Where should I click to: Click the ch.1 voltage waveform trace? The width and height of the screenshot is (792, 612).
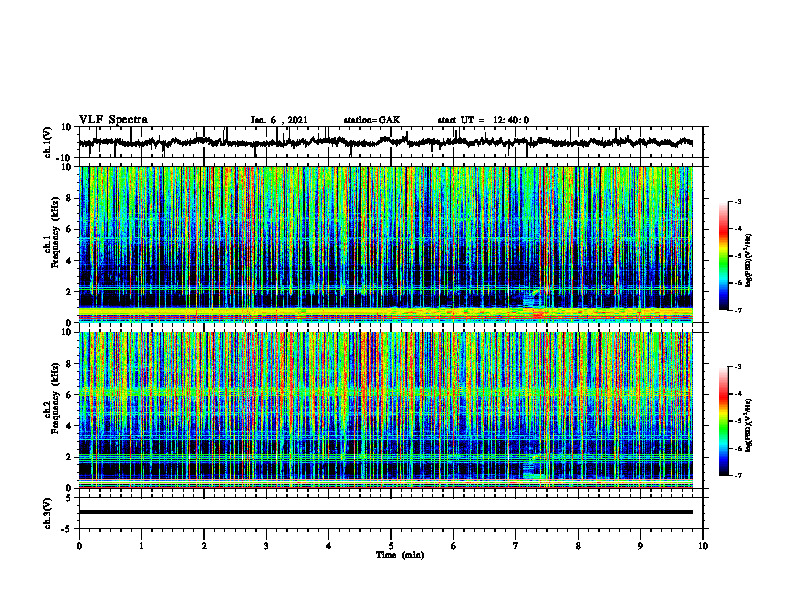tap(385, 142)
